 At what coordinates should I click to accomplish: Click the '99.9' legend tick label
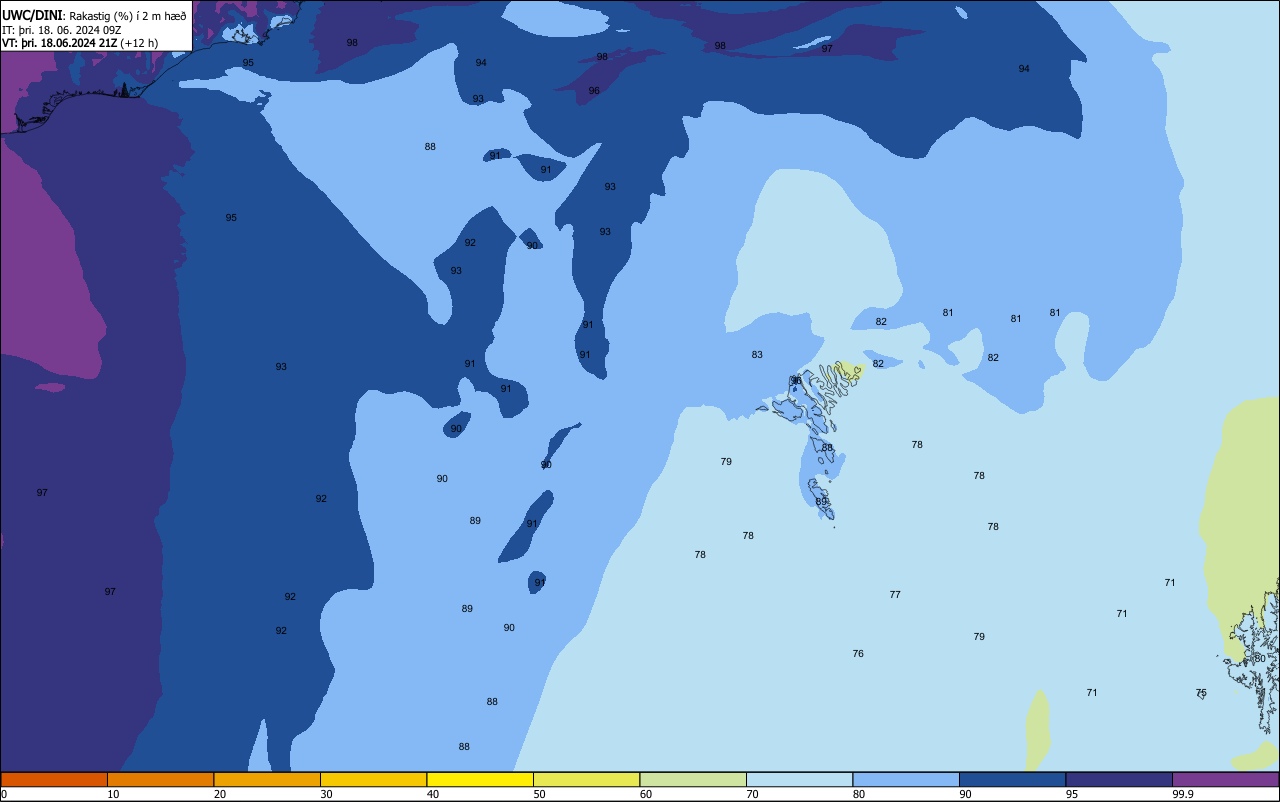pyautogui.click(x=1183, y=794)
